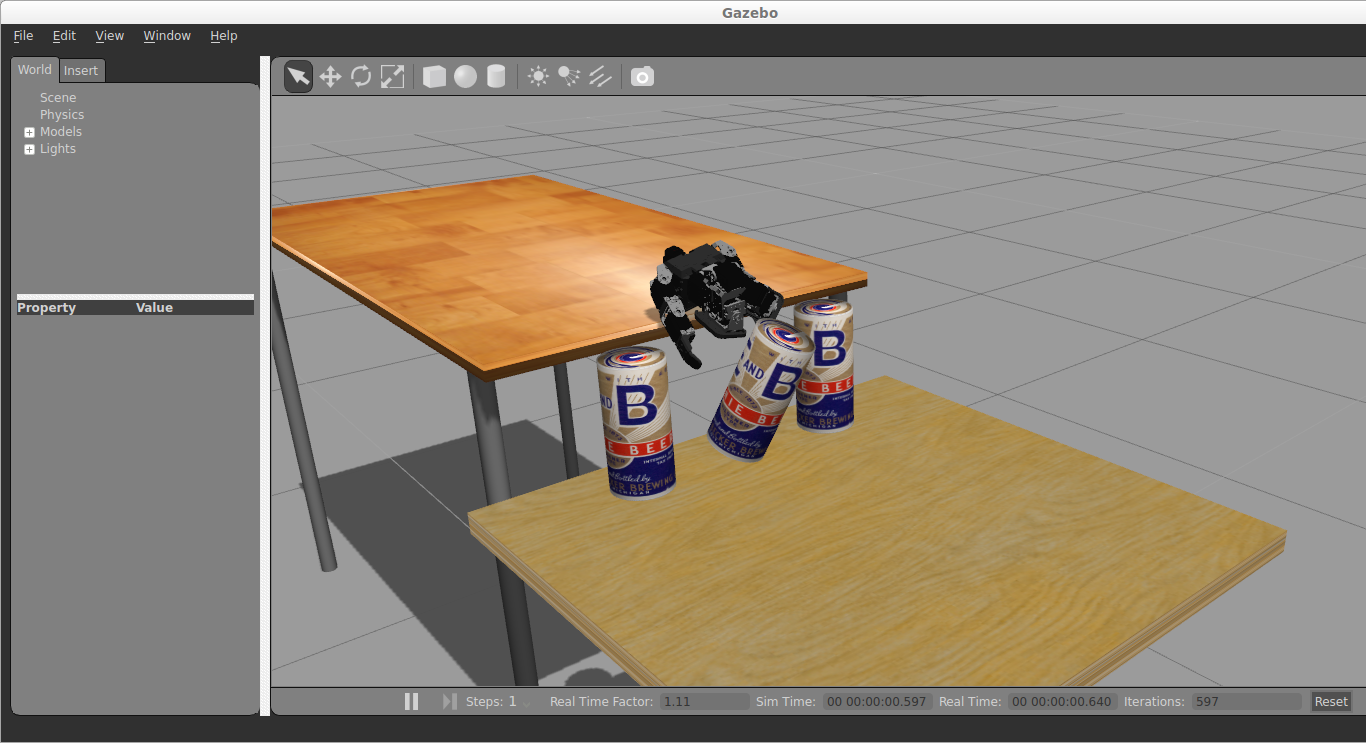The height and width of the screenshot is (743, 1366).
Task: Add a directional light
Action: click(x=600, y=77)
